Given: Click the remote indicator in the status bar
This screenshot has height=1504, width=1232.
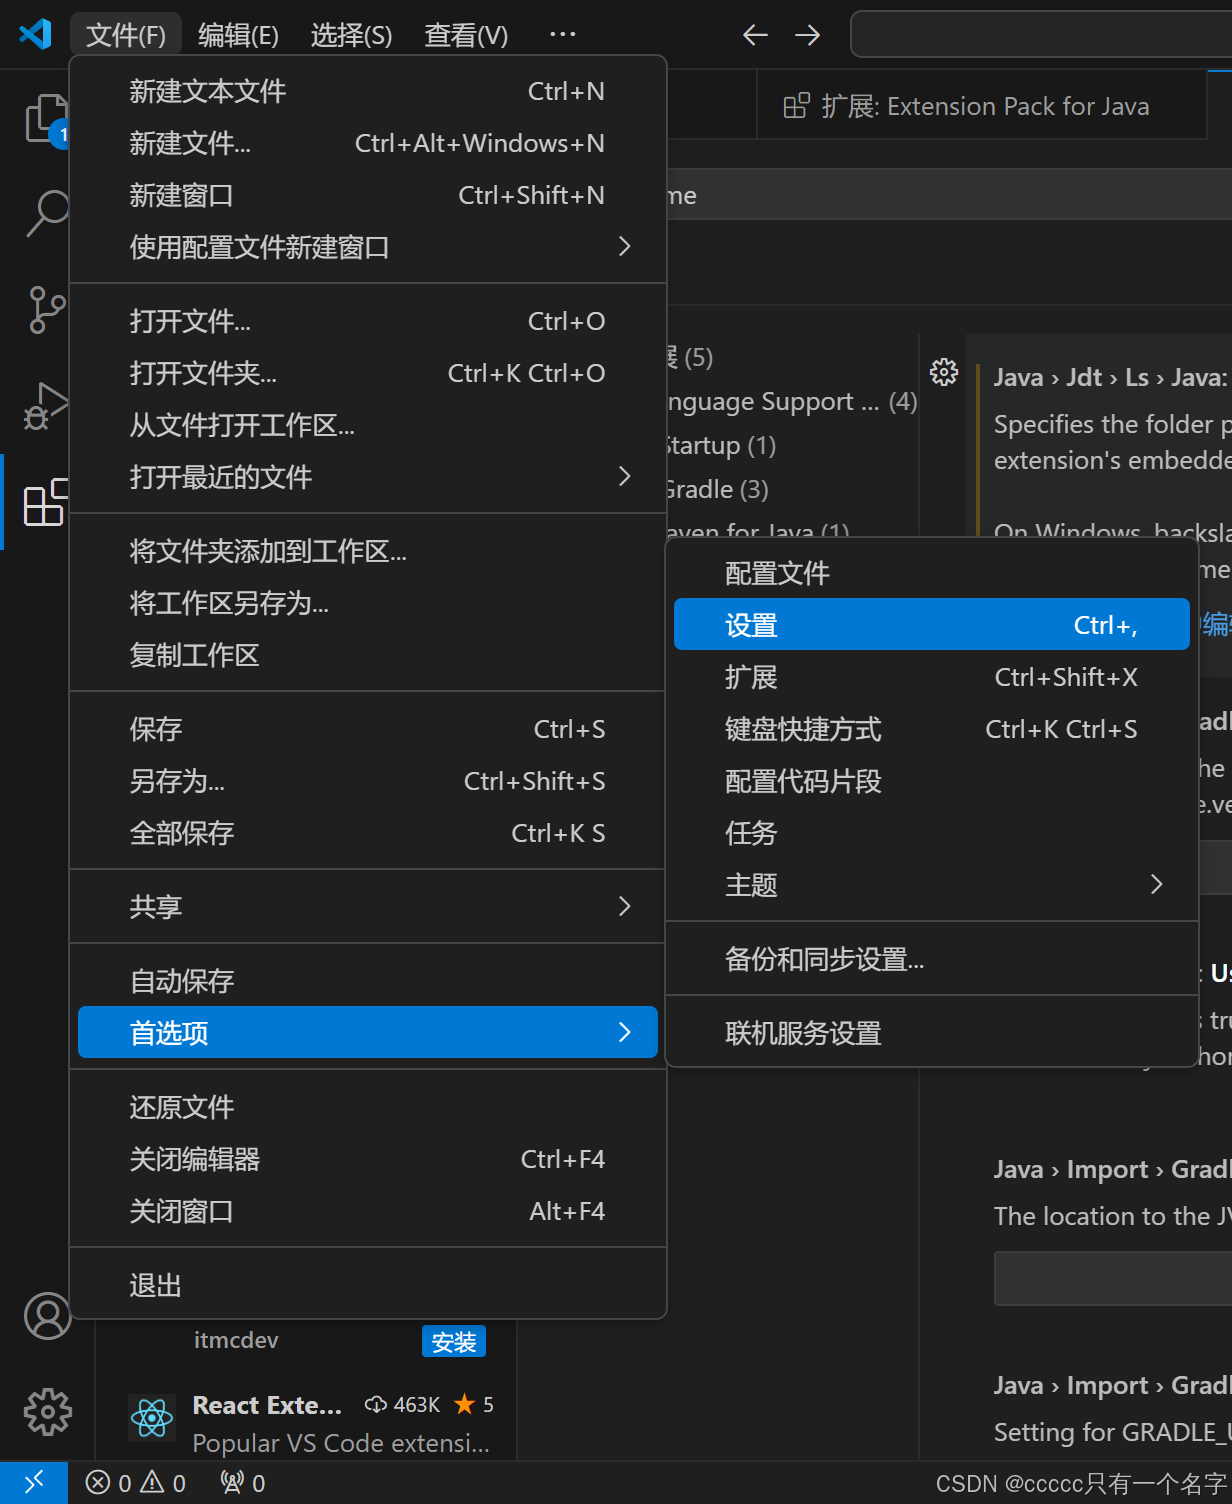Looking at the screenshot, I should click(x=34, y=1483).
